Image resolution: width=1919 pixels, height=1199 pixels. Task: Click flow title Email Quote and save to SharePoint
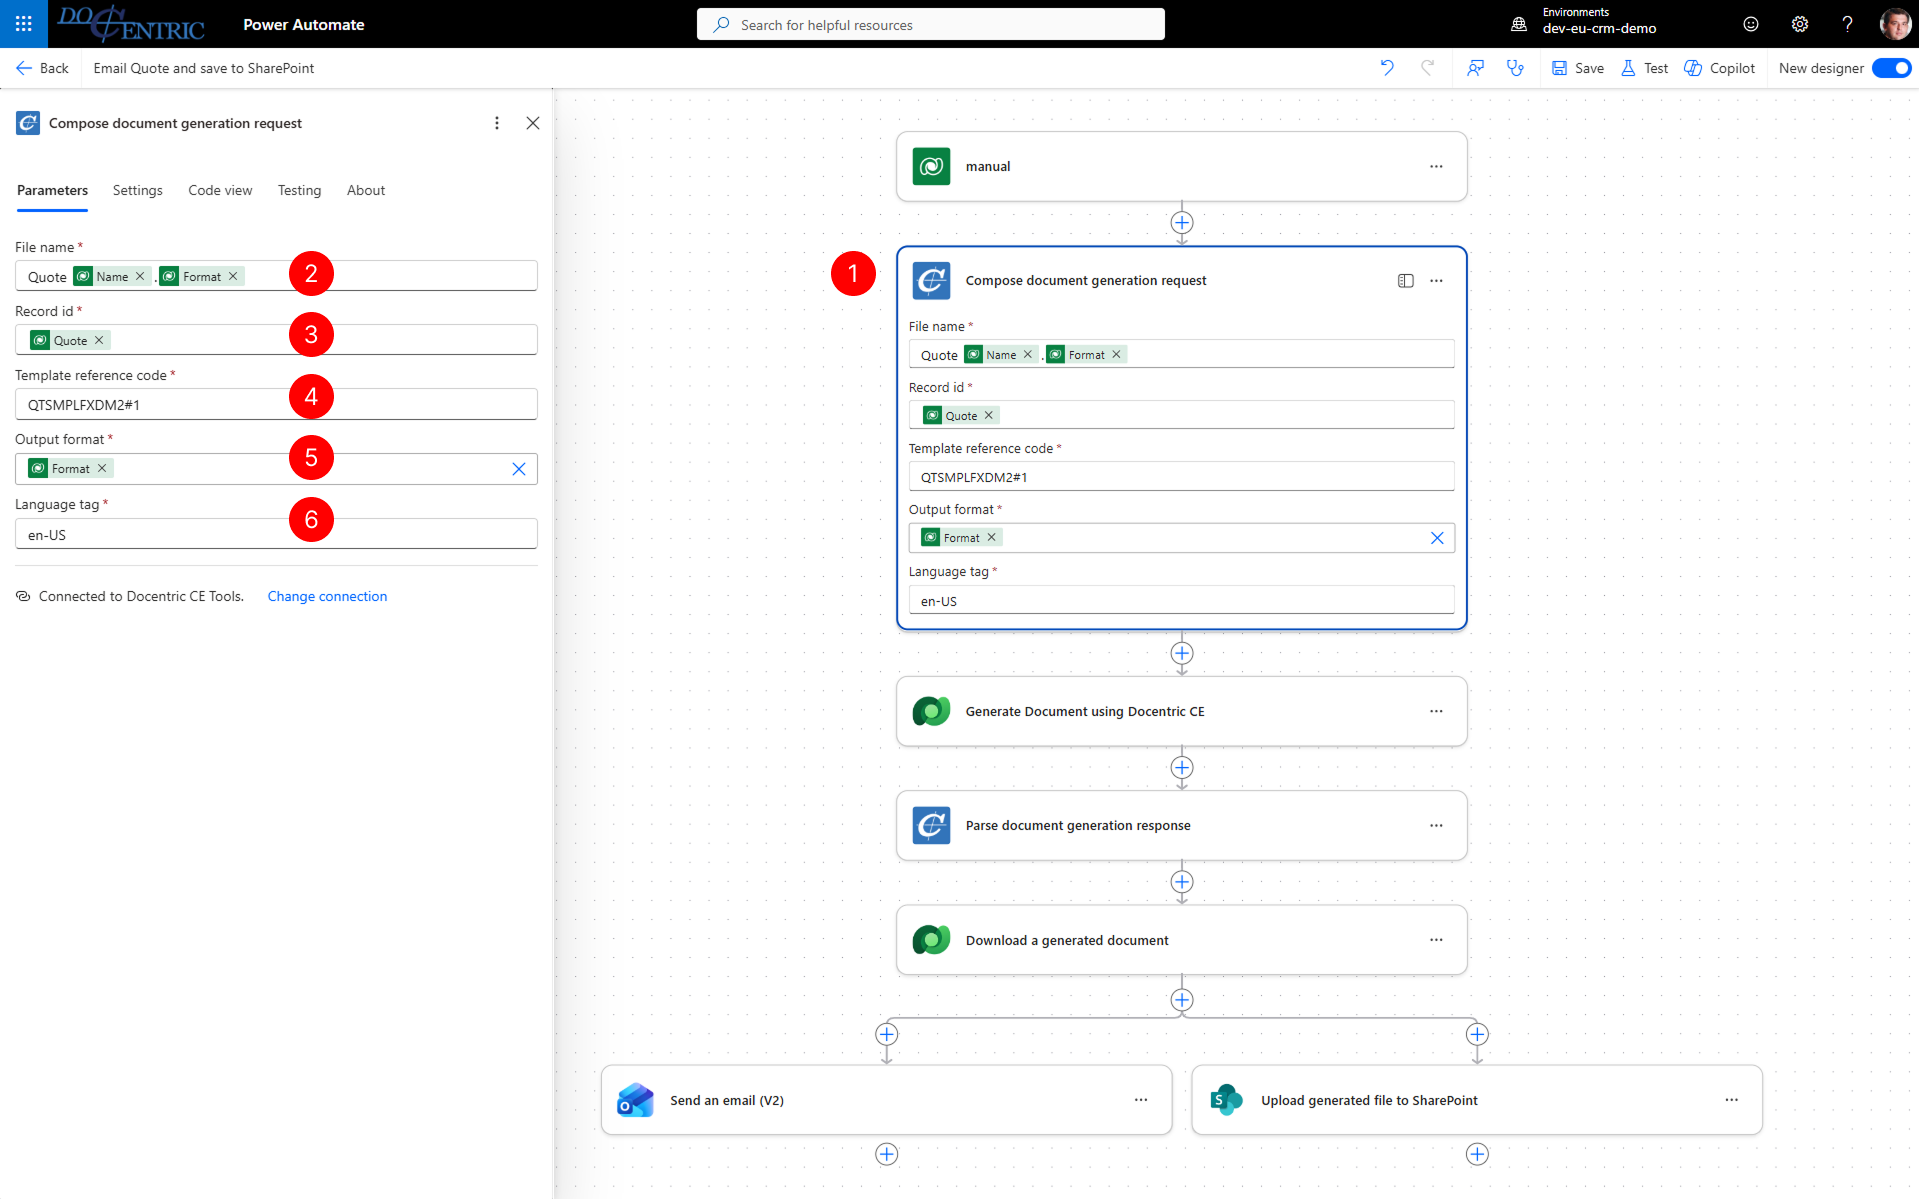pos(204,68)
